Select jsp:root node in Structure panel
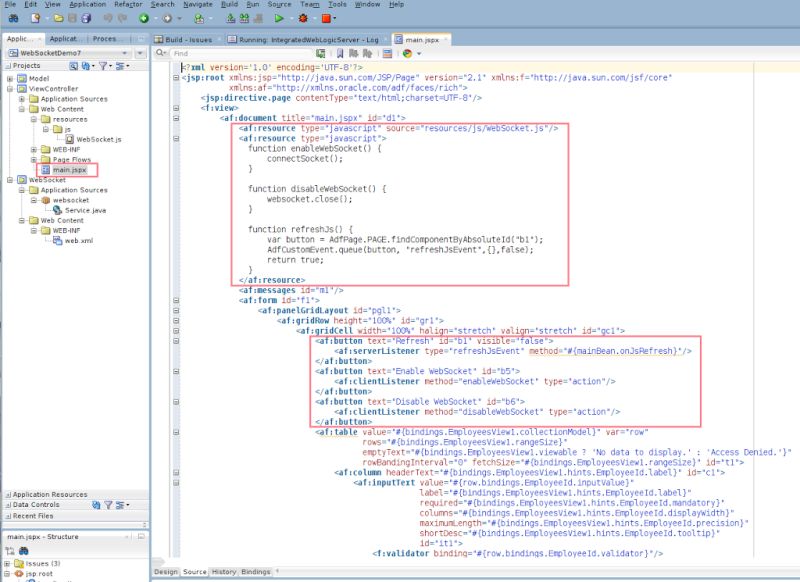Screen dimensions: 800x582 pyautogui.click(x=39, y=574)
